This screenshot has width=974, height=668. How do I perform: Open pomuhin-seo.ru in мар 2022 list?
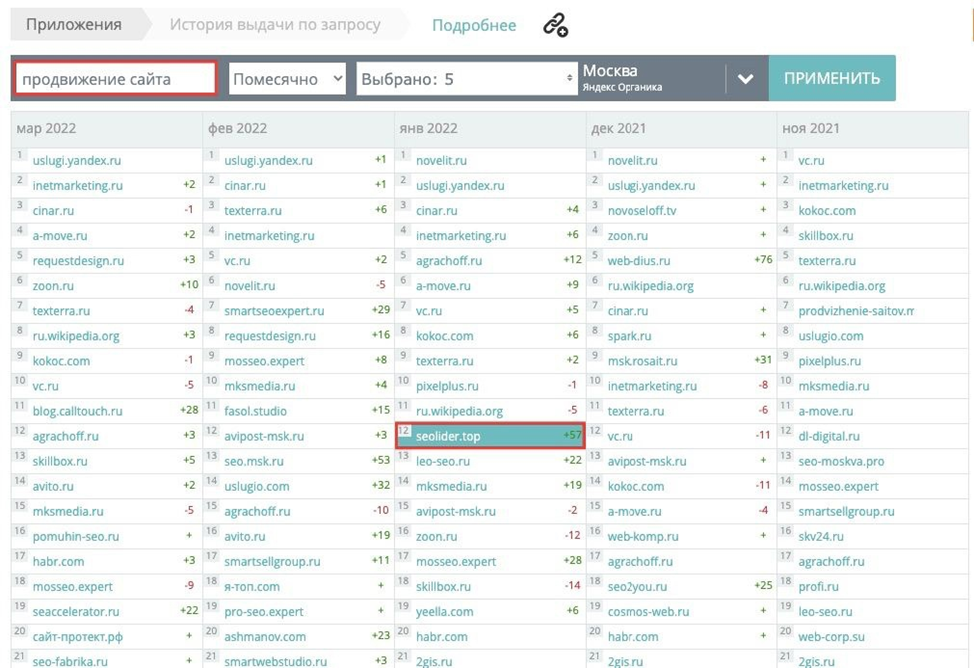(76, 536)
